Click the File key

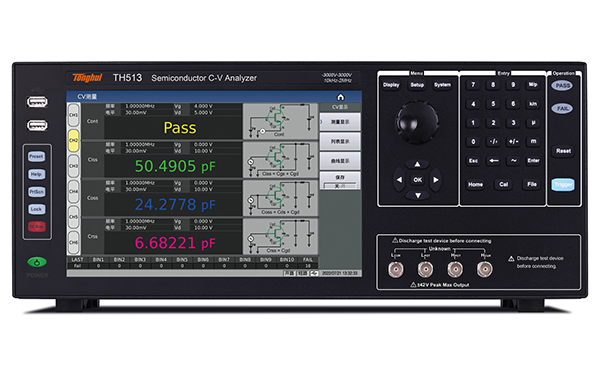[532, 184]
